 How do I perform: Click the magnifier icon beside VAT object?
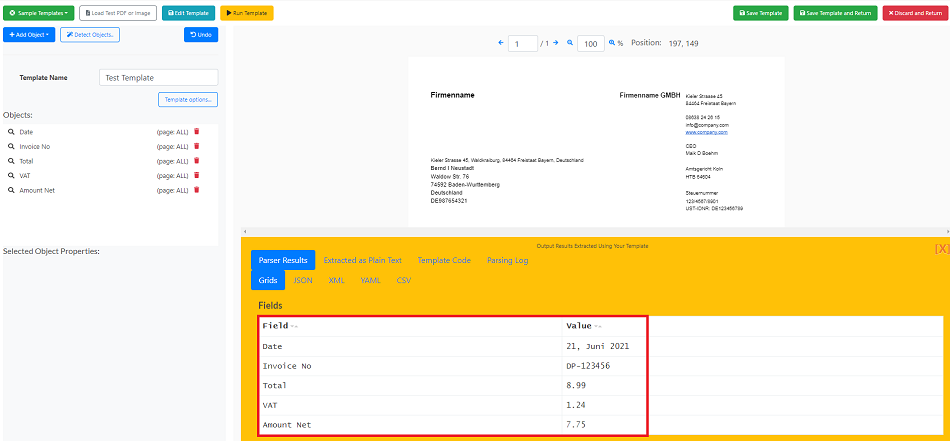[x=11, y=175]
